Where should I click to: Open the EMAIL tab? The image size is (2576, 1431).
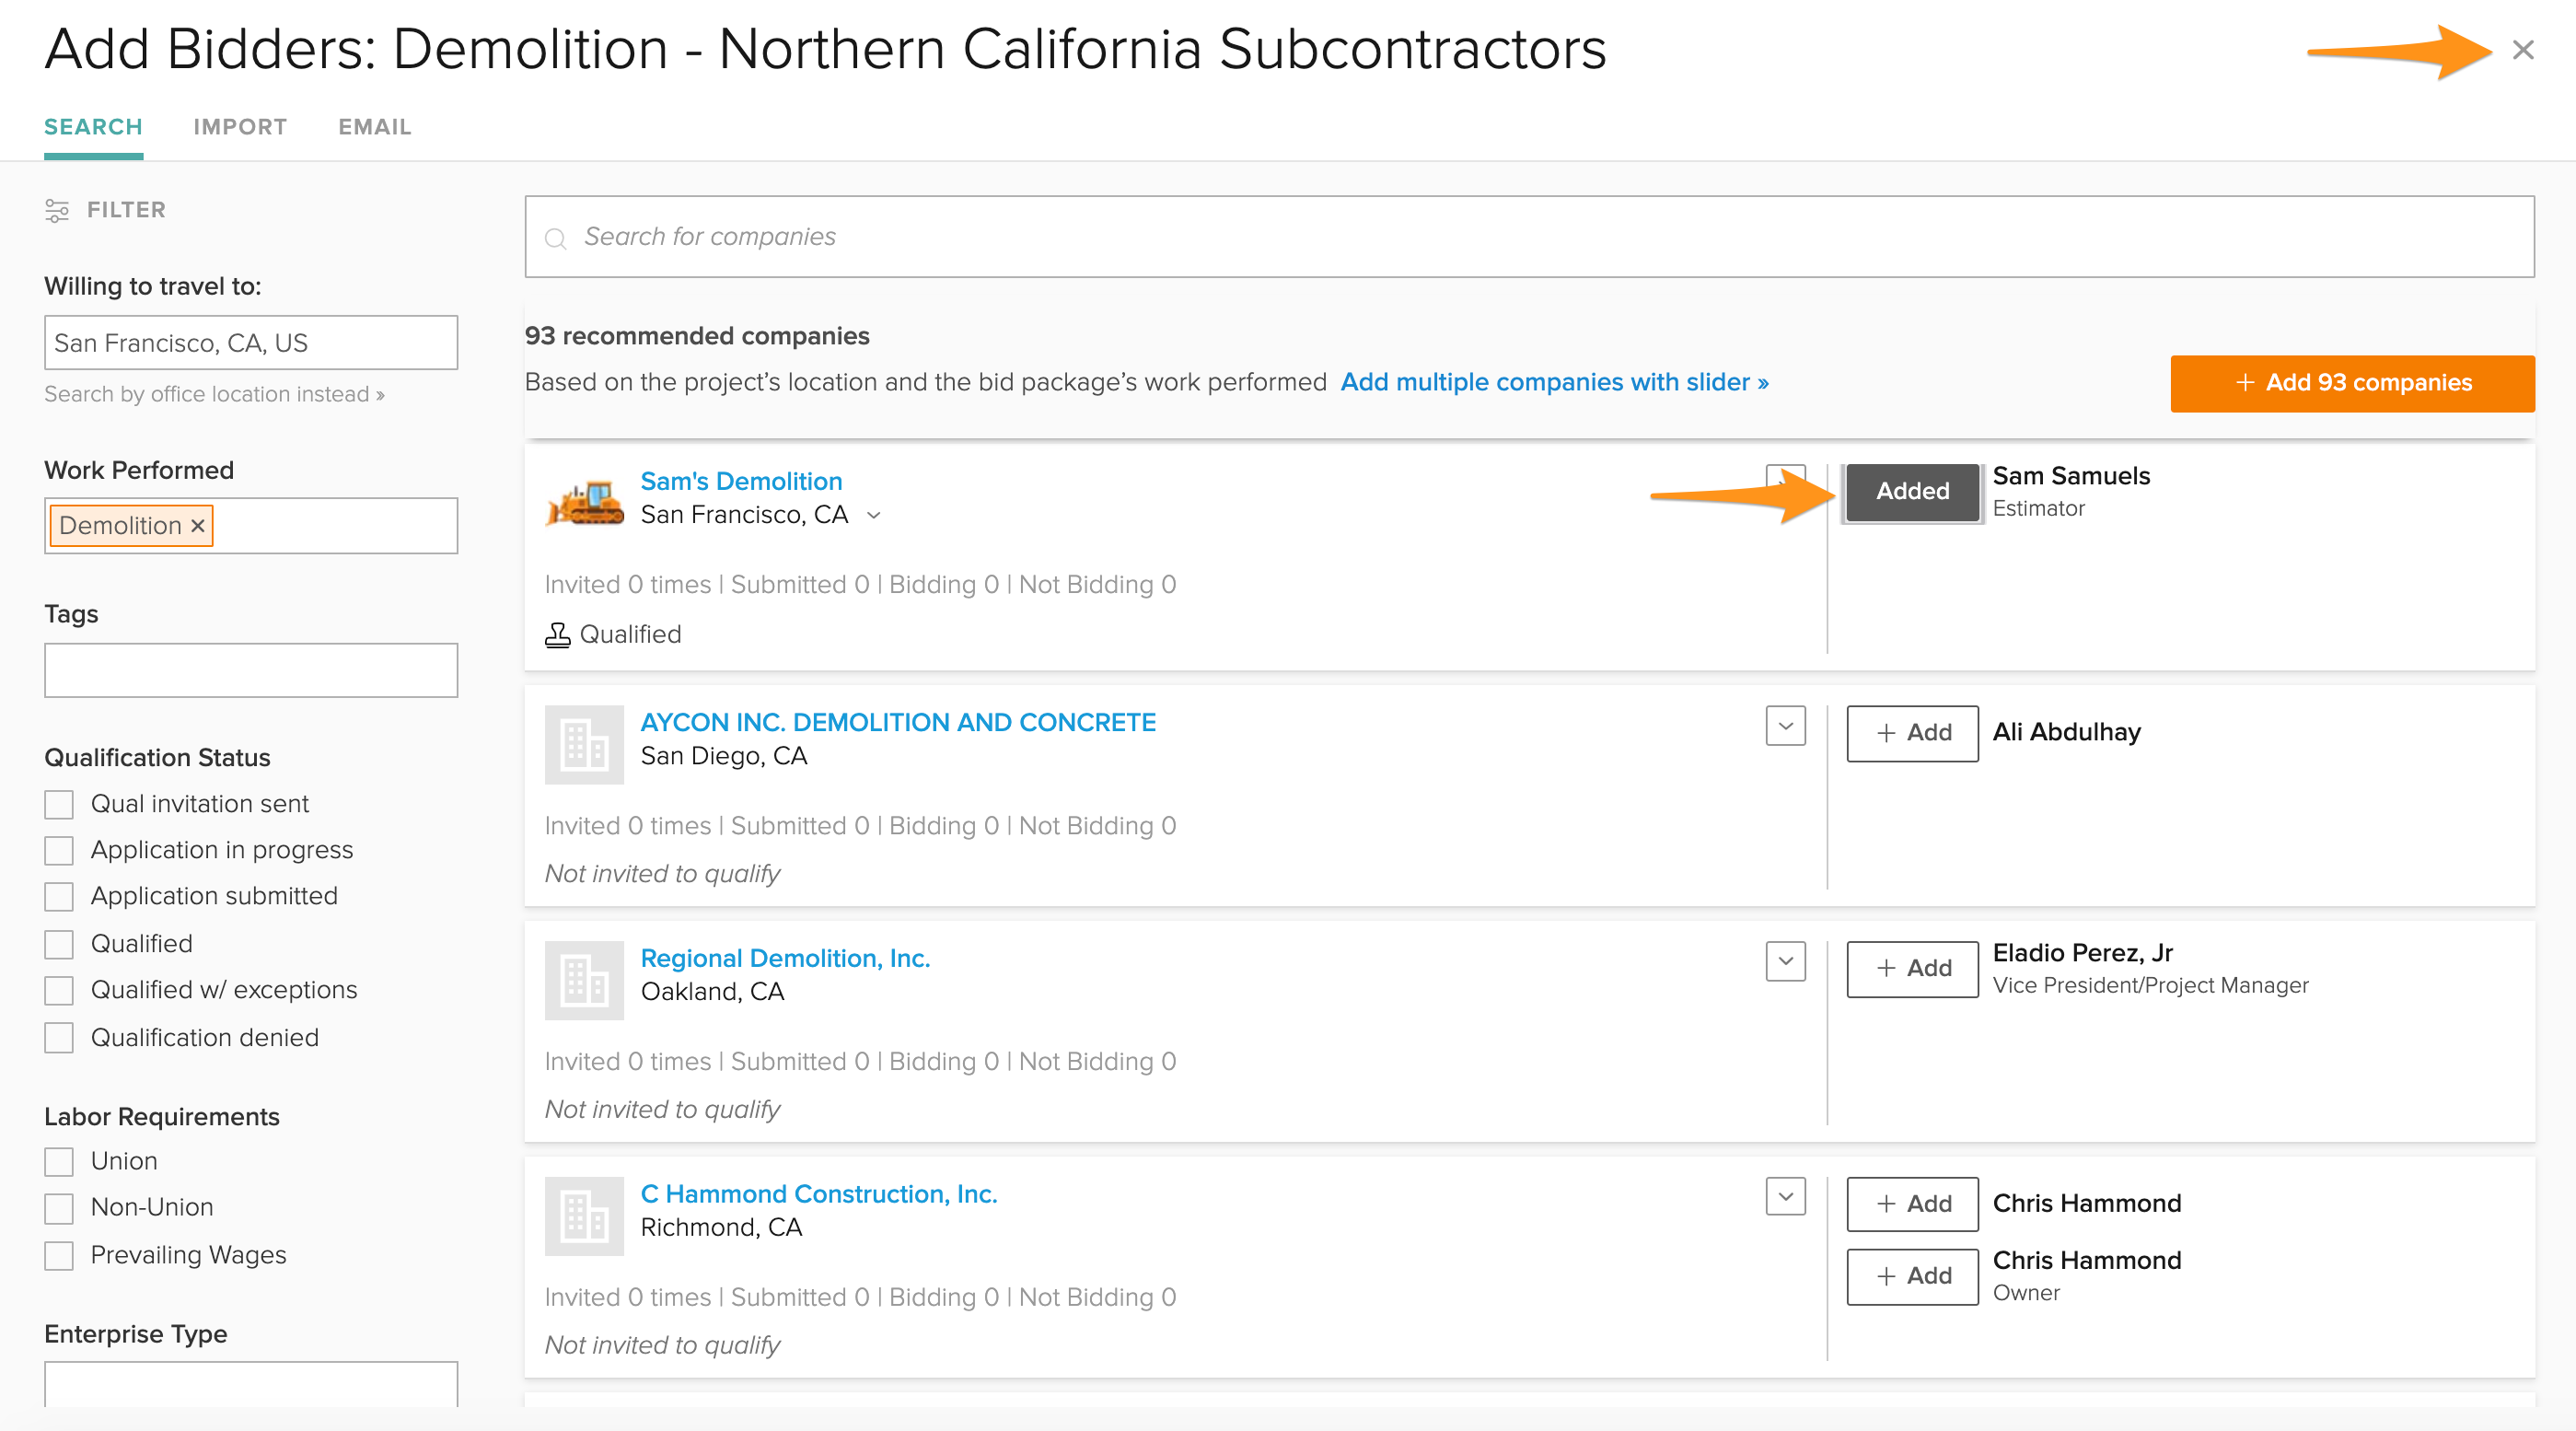375,127
